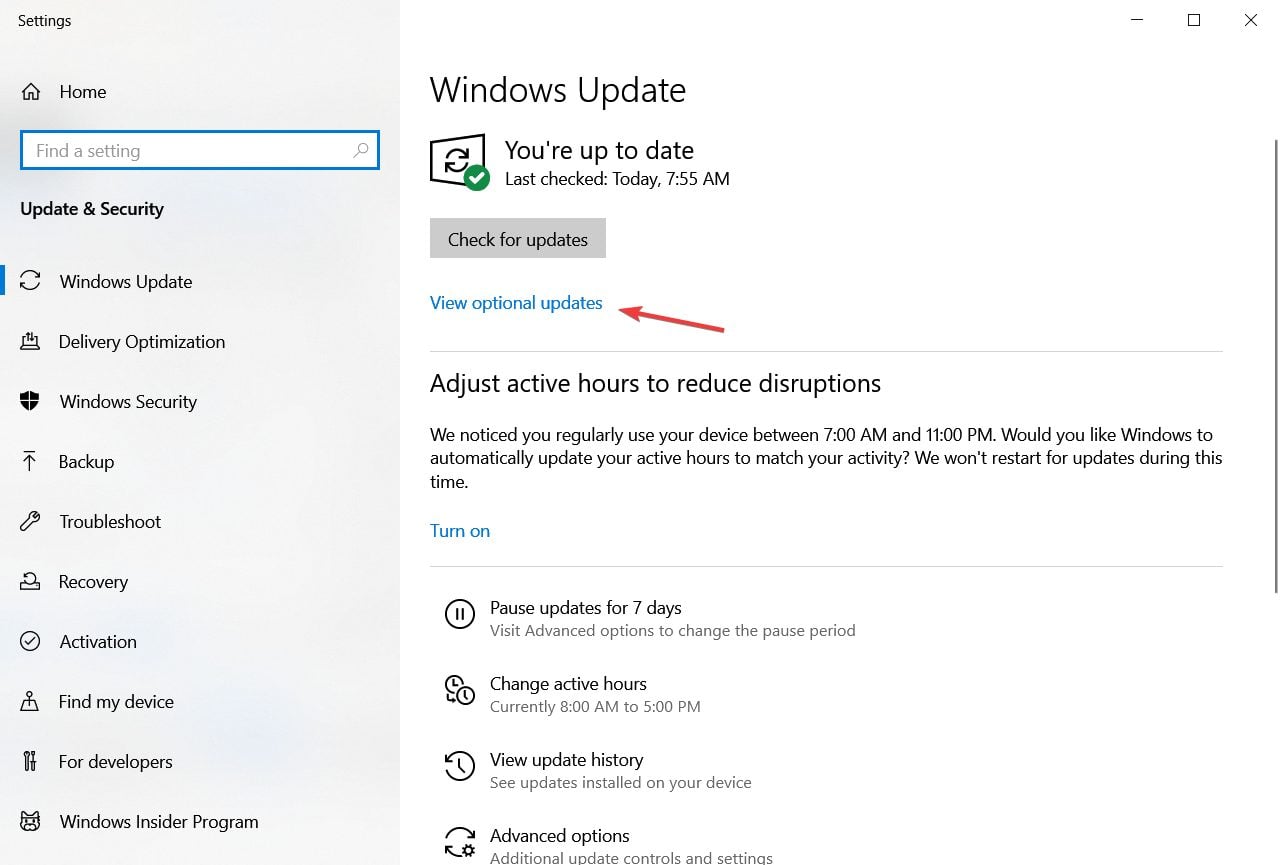Select the Find my device icon
Screen dimensions: 1280x865
[x=29, y=701]
